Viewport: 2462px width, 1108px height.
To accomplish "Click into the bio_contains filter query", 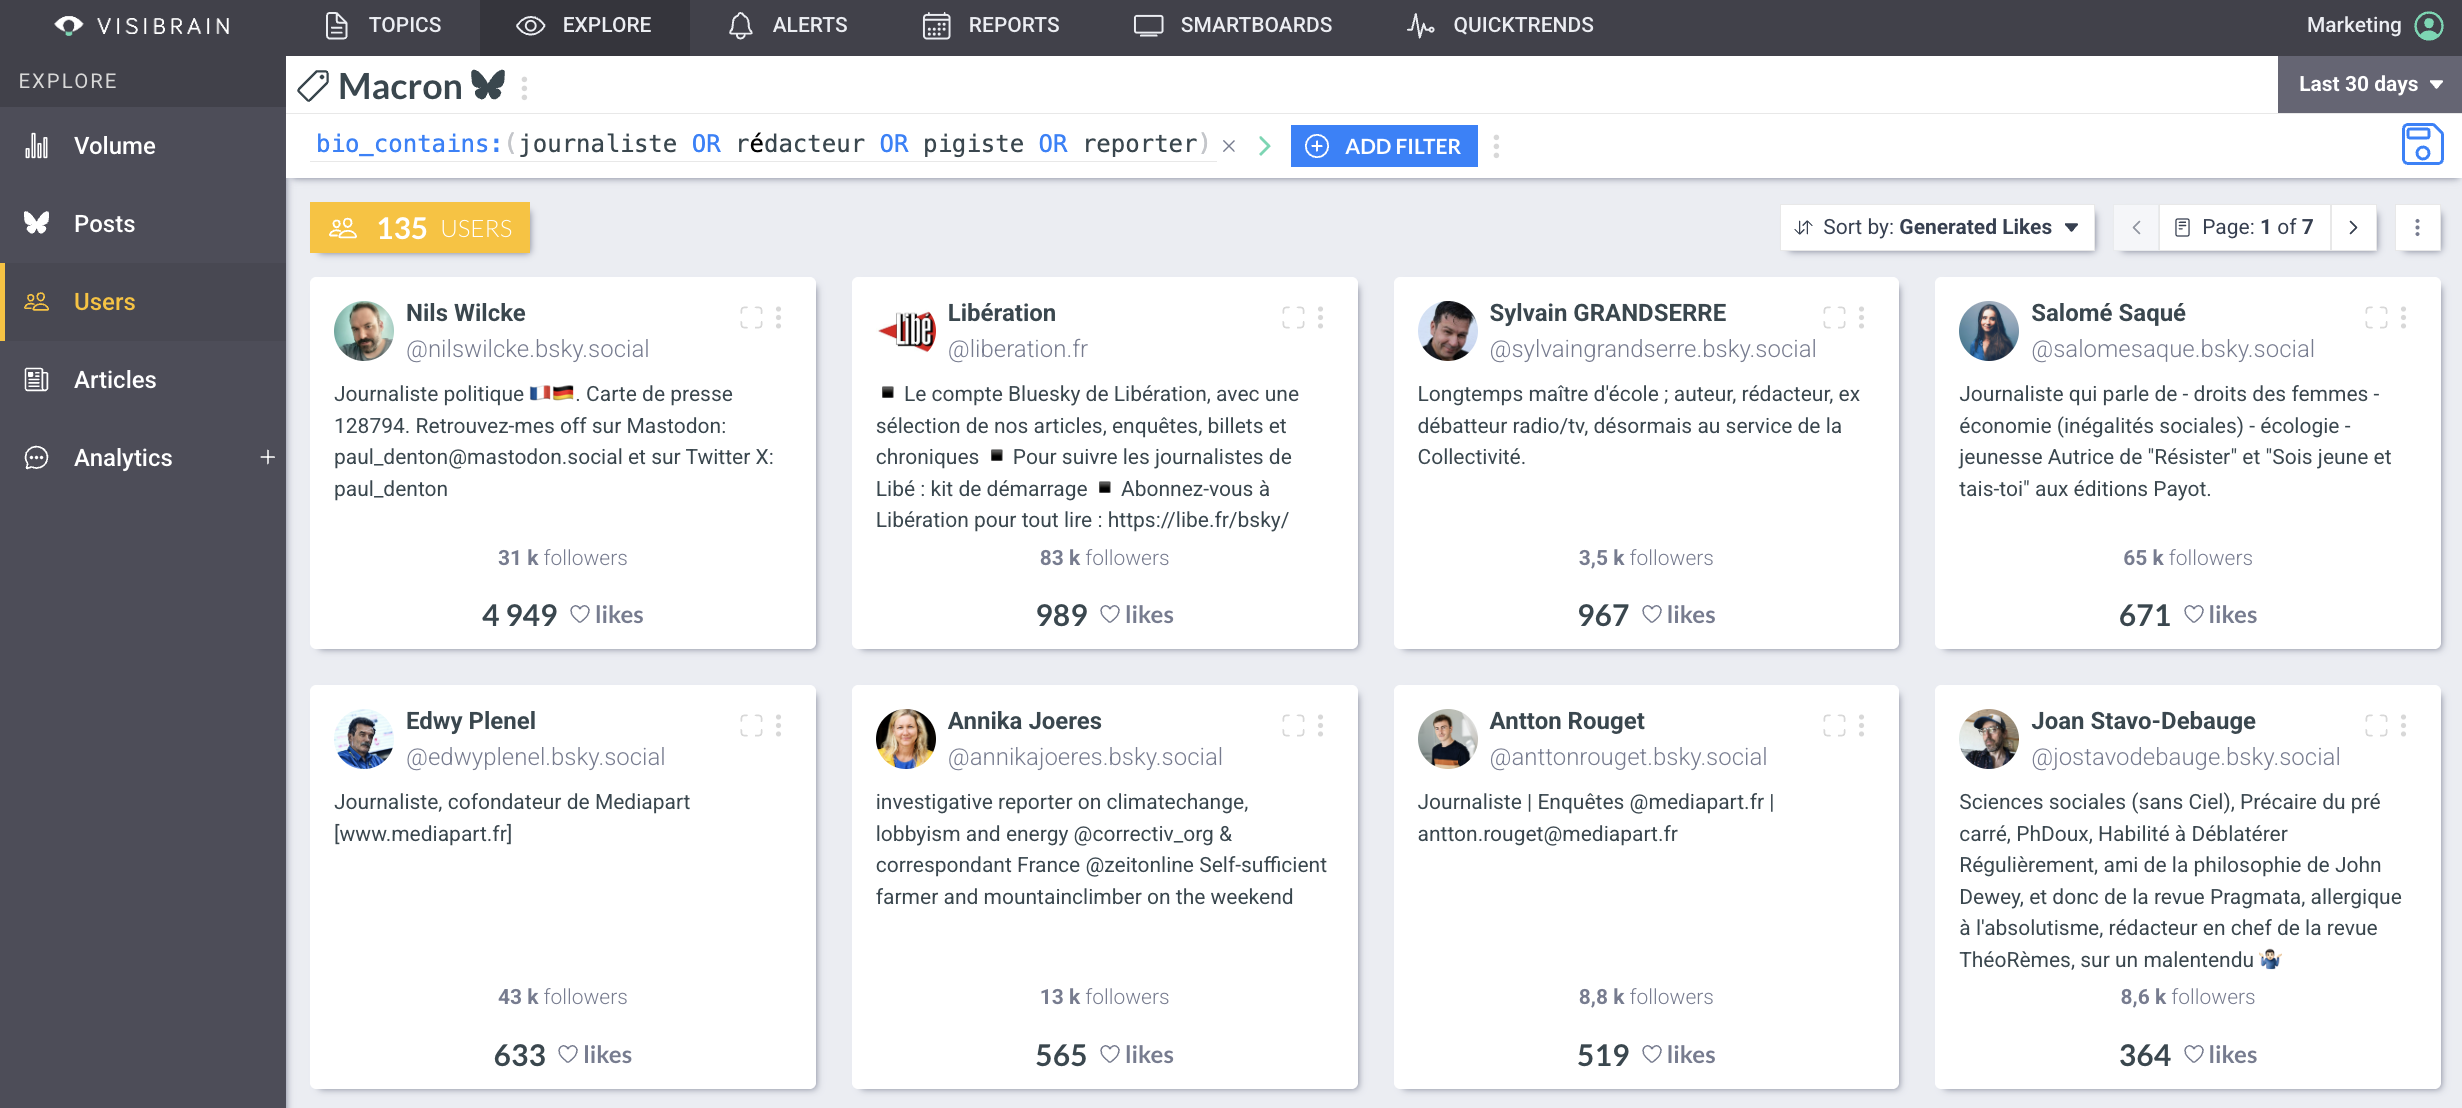I will click(x=762, y=144).
